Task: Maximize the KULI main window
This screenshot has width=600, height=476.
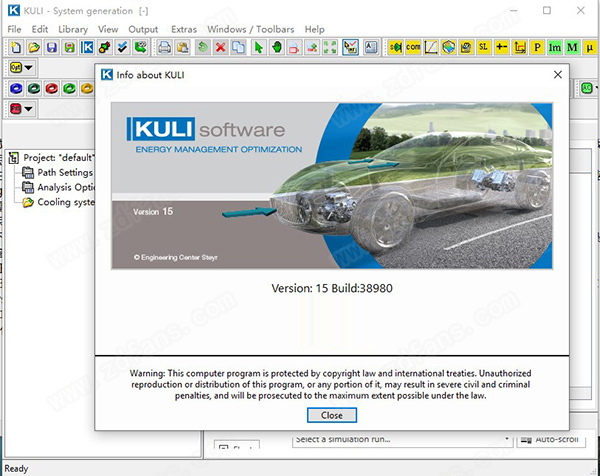Action: coord(547,11)
